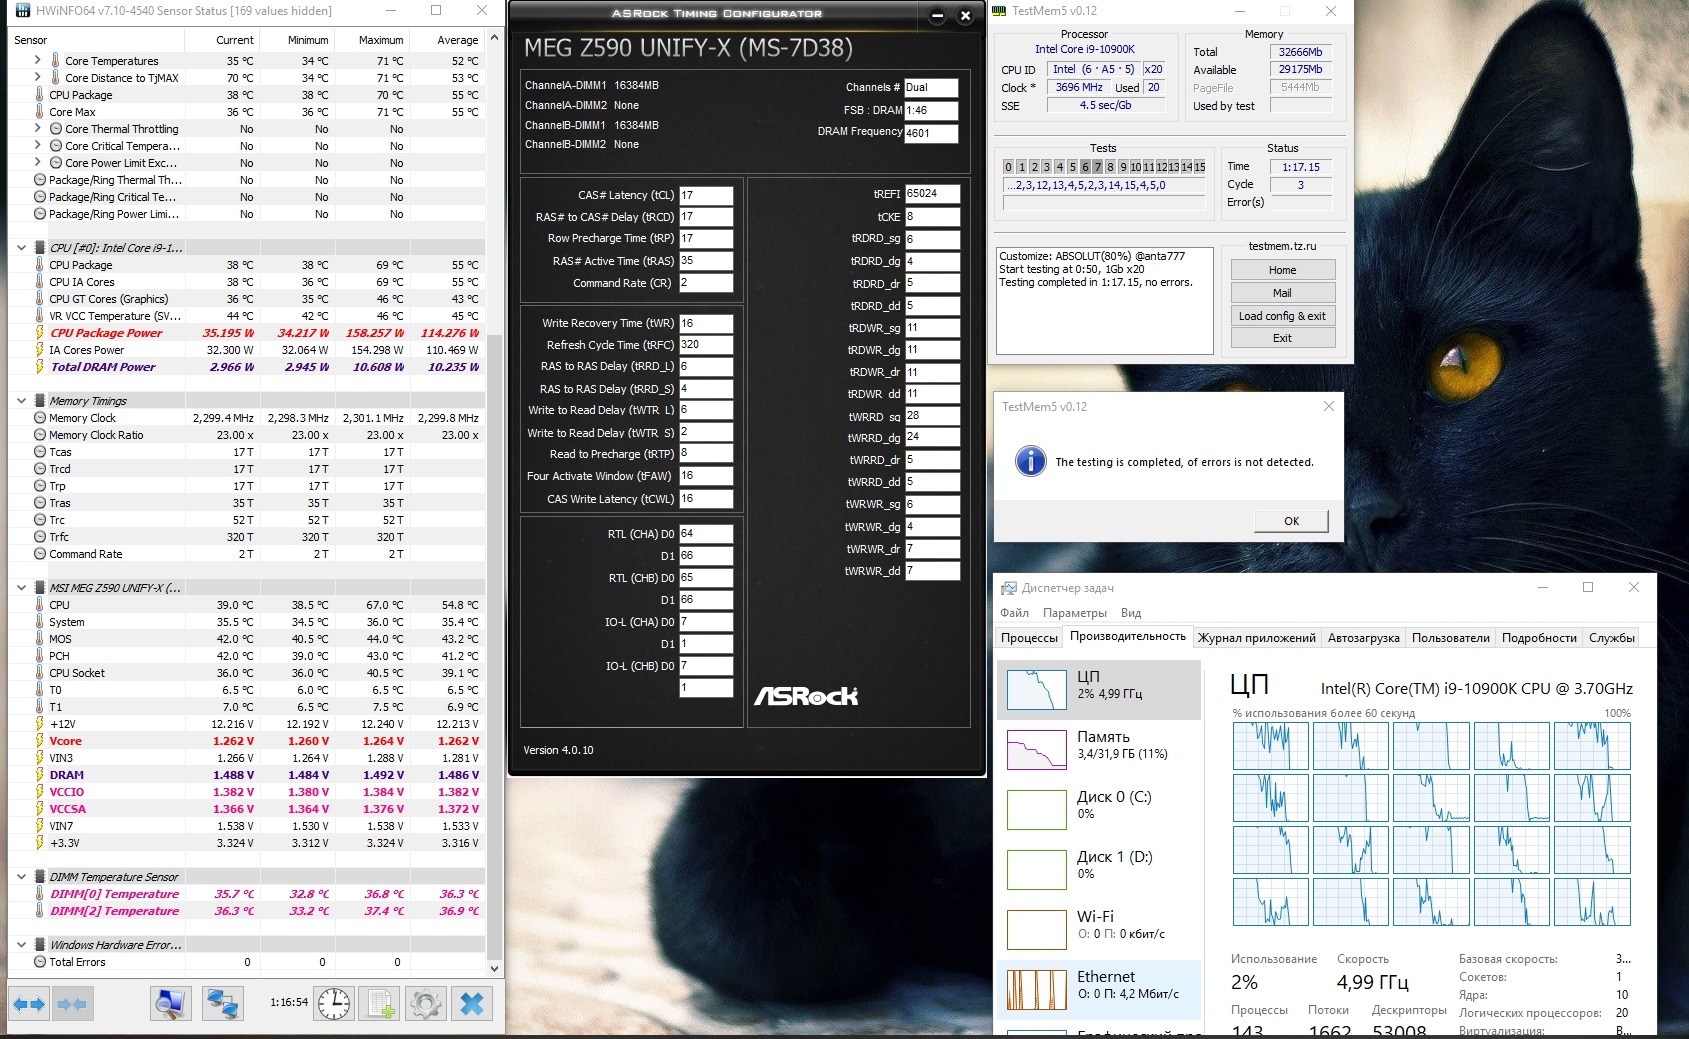Click the CAS# Latency (tCL) field
The image size is (1689, 1039).
[706, 195]
